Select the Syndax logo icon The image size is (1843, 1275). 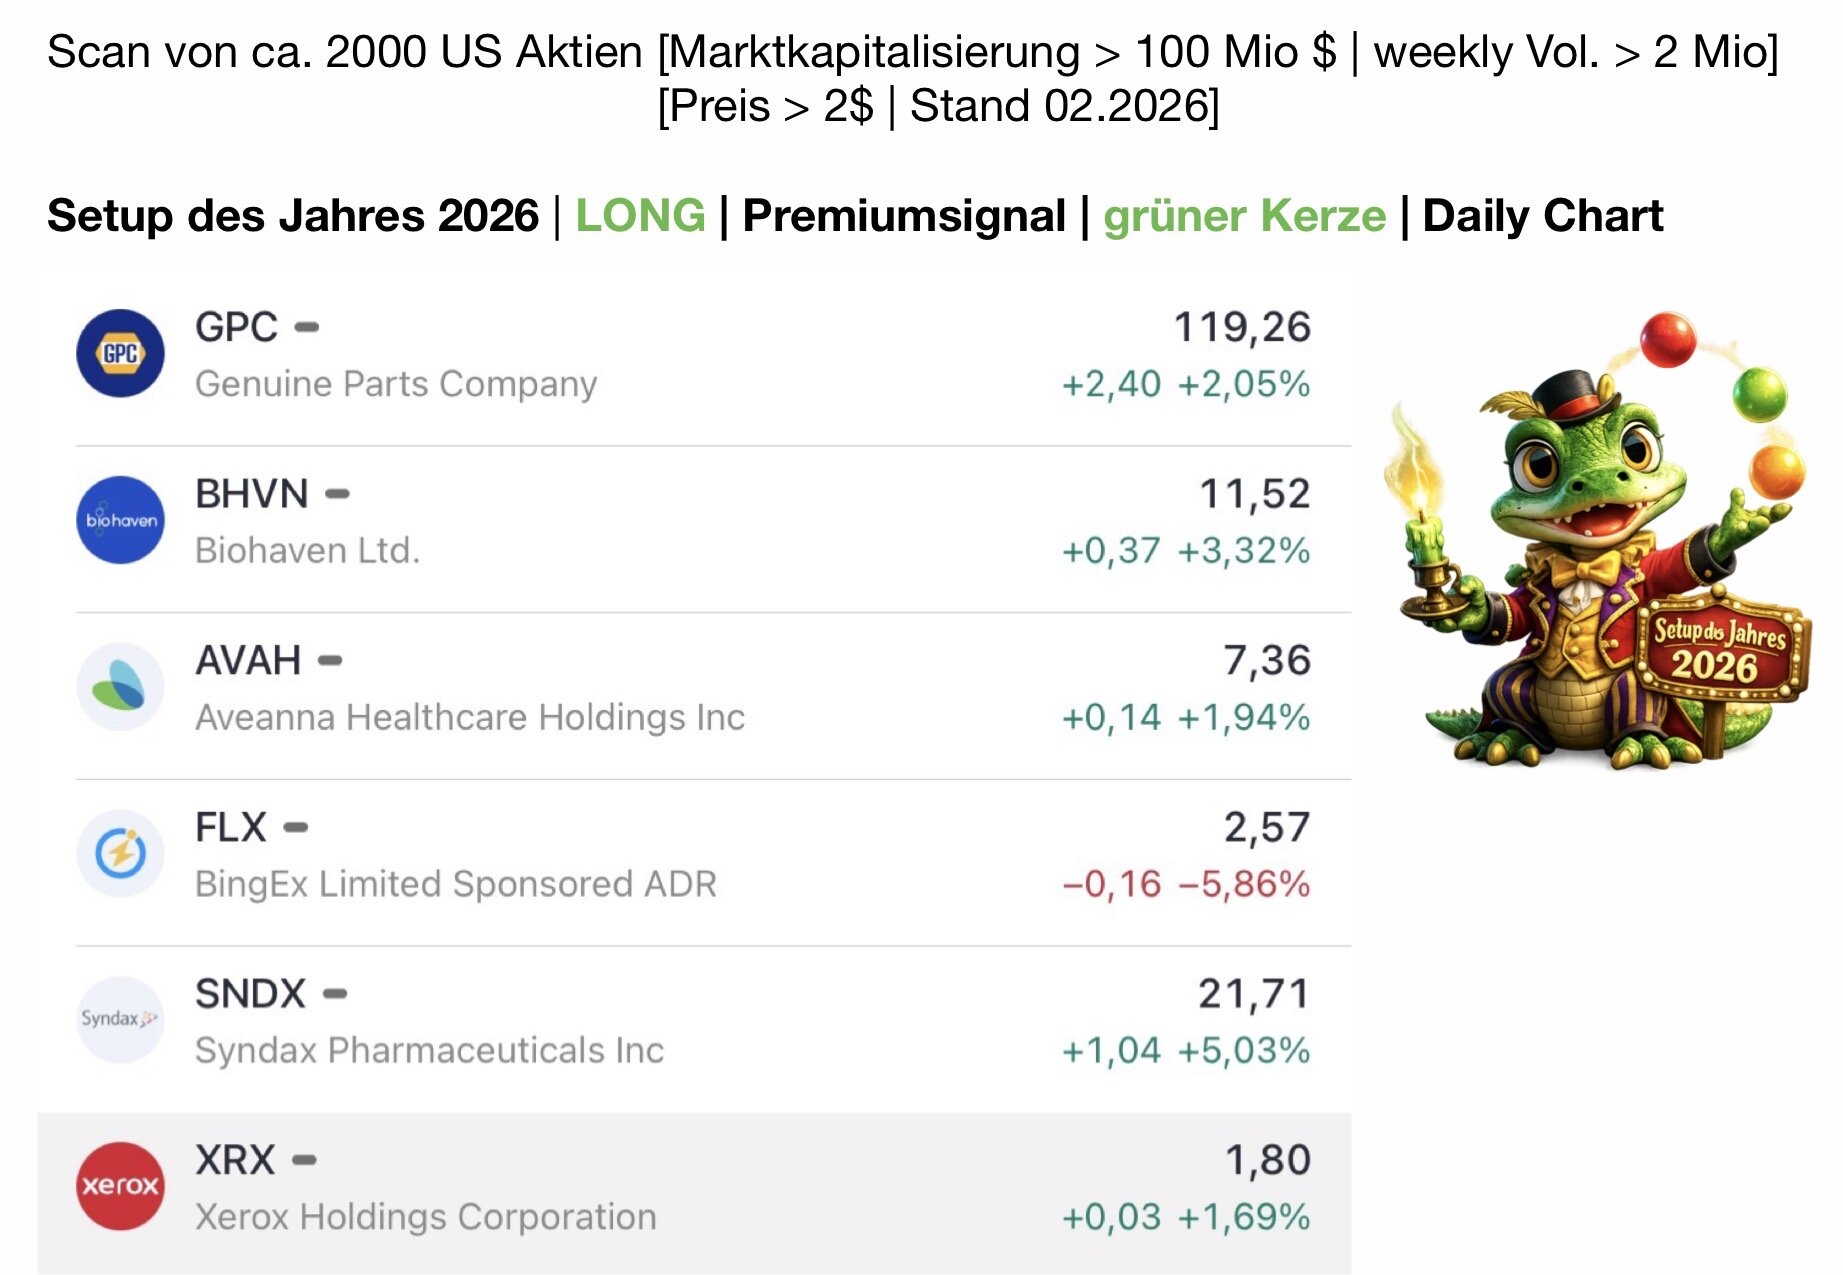pos(120,1019)
